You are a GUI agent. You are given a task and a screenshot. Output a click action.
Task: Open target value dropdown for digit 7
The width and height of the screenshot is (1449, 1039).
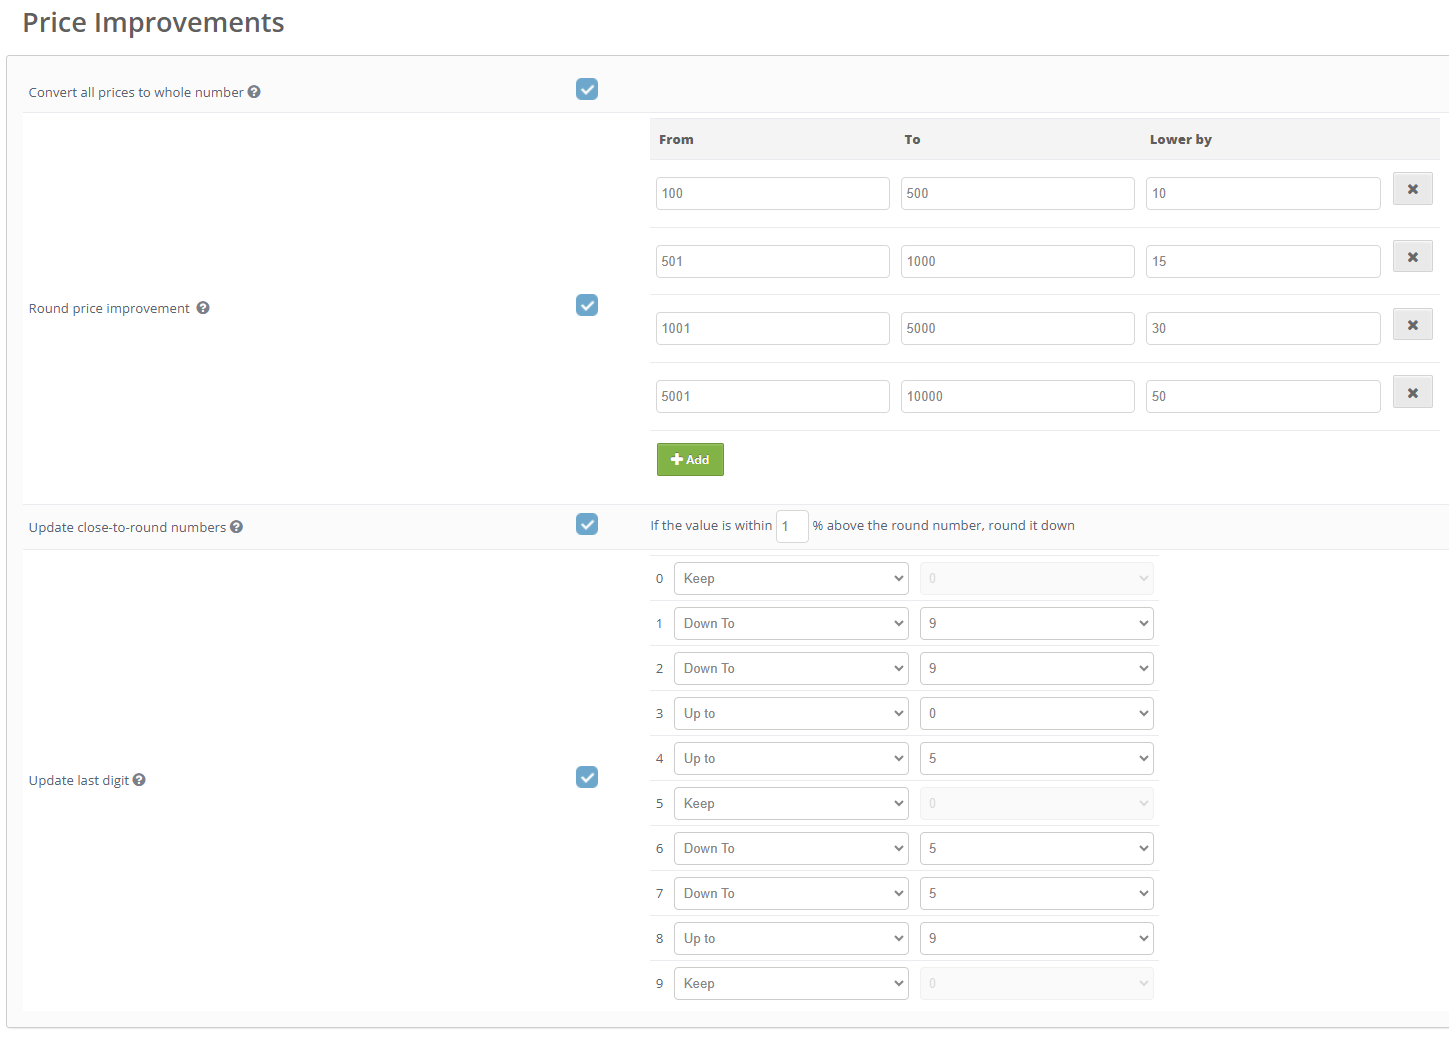tap(1036, 893)
